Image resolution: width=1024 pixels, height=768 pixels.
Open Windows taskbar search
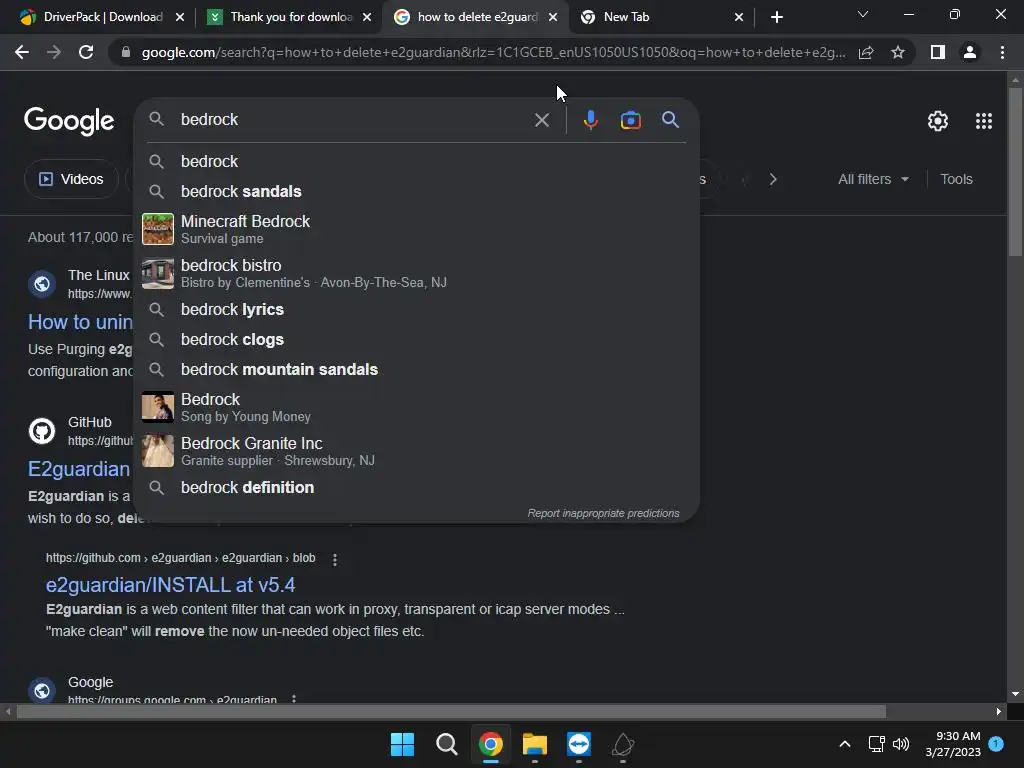(x=447, y=744)
